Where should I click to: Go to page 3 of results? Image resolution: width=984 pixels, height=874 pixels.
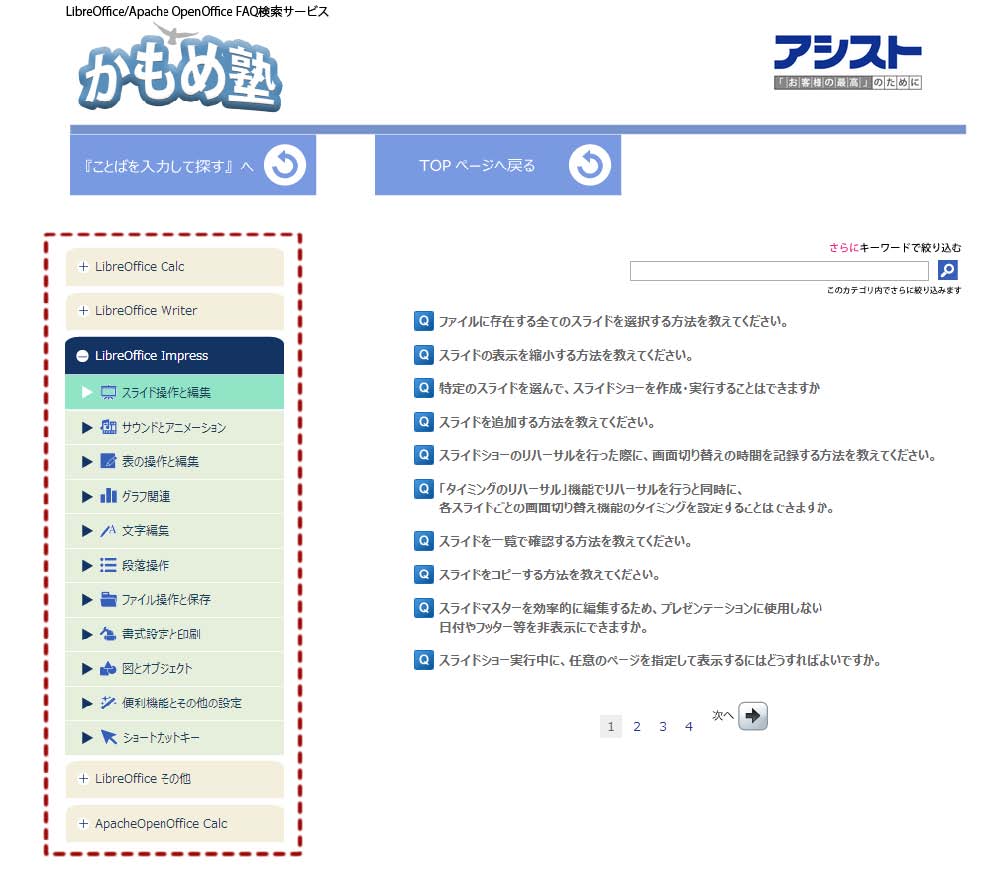pos(663,727)
